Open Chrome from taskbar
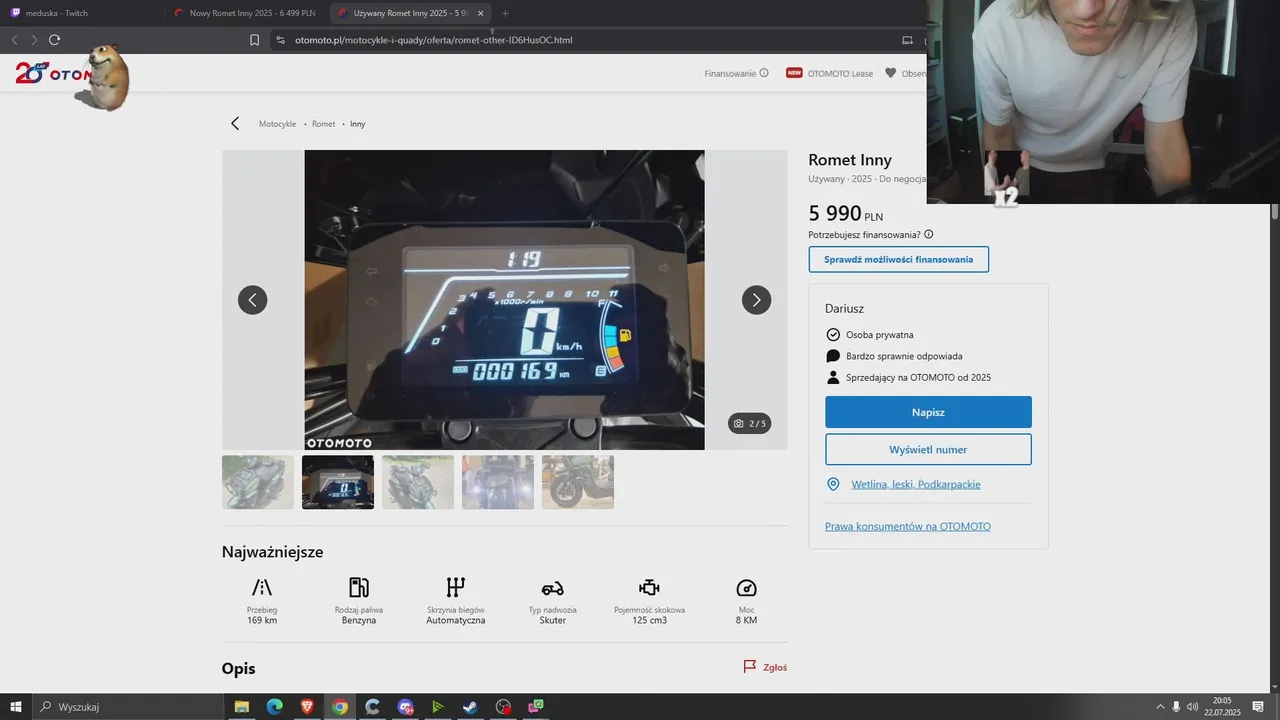This screenshot has height=720, width=1280. [340, 707]
